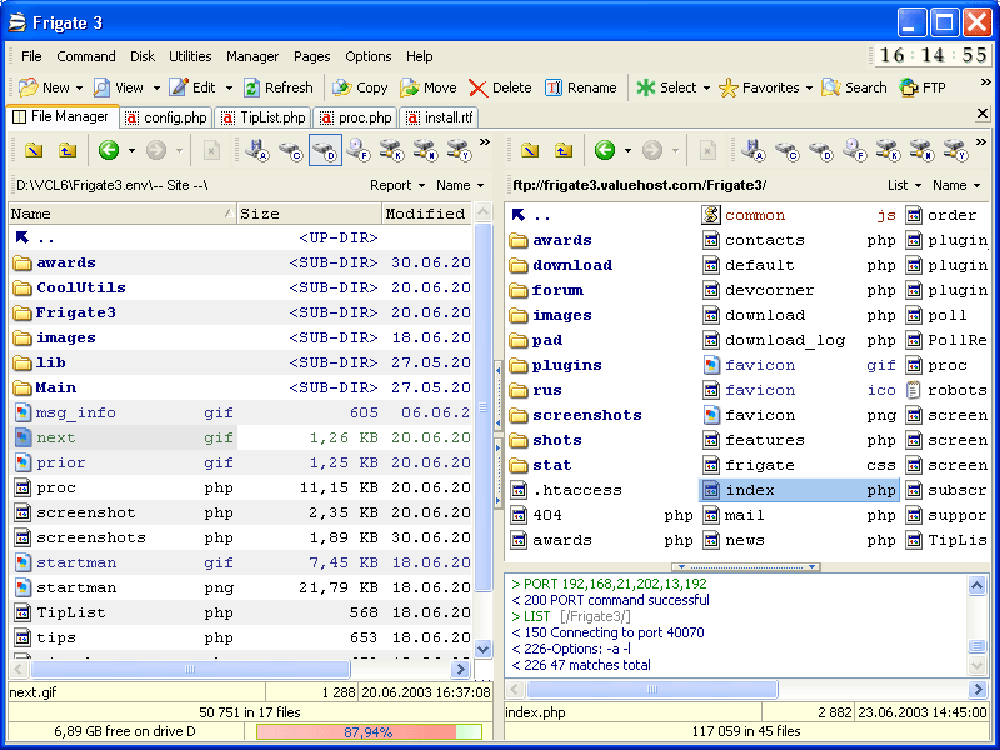Close the current page tab with X
The image size is (1000, 750).
(x=983, y=114)
